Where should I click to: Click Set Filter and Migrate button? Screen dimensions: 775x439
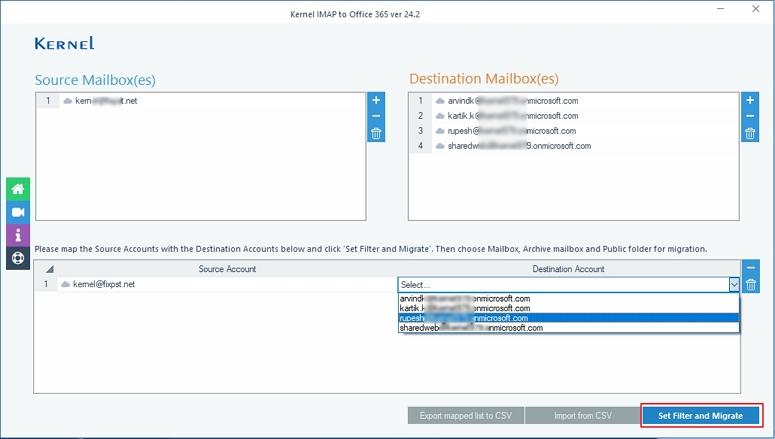pyautogui.click(x=700, y=416)
